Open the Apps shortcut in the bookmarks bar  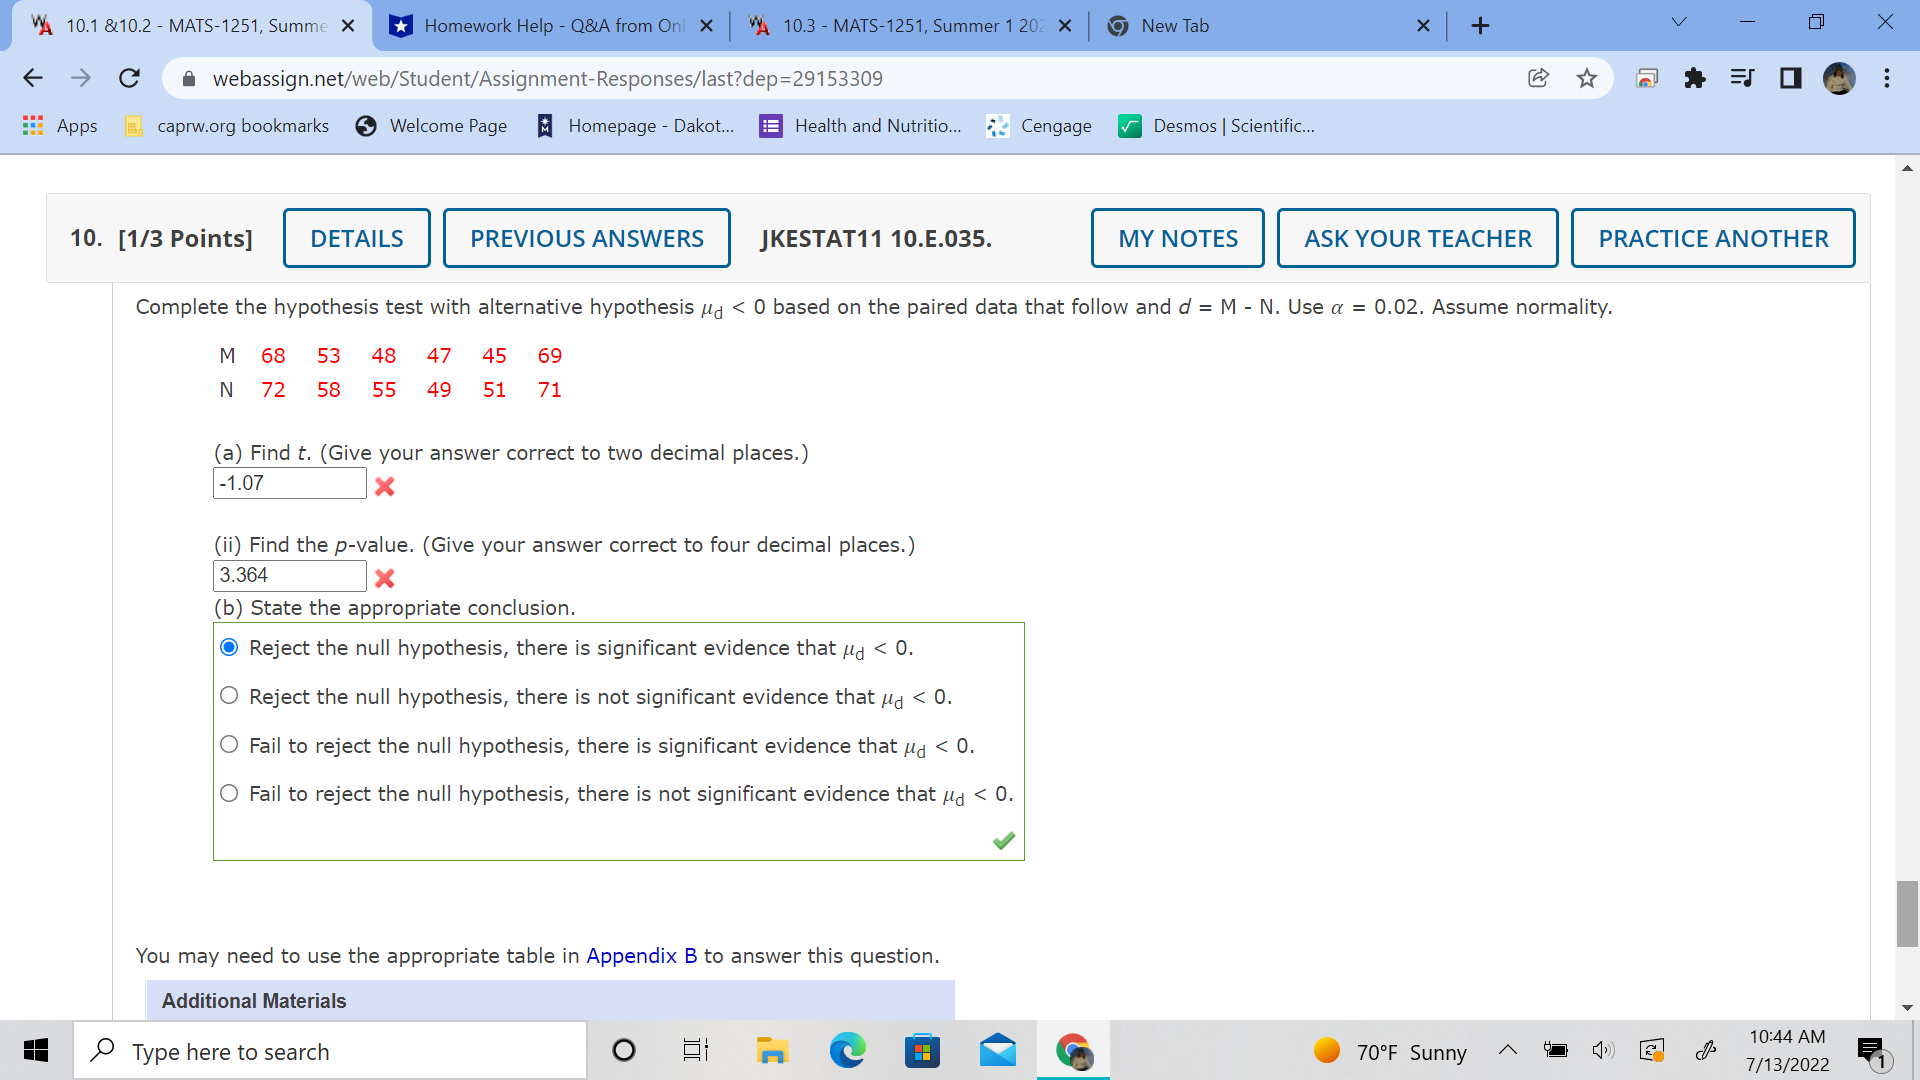(x=60, y=126)
